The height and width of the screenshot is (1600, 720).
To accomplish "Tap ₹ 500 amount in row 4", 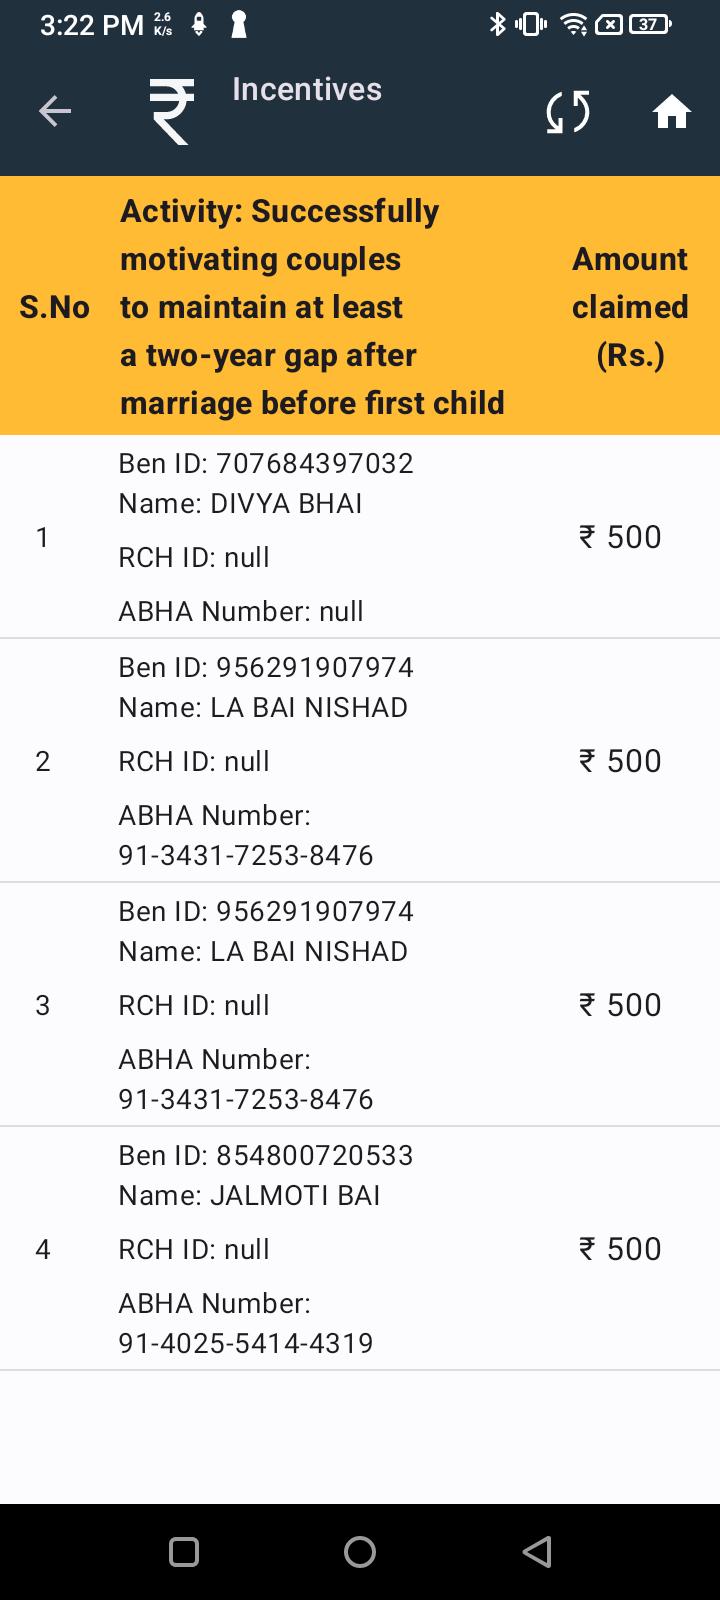I will point(620,1249).
